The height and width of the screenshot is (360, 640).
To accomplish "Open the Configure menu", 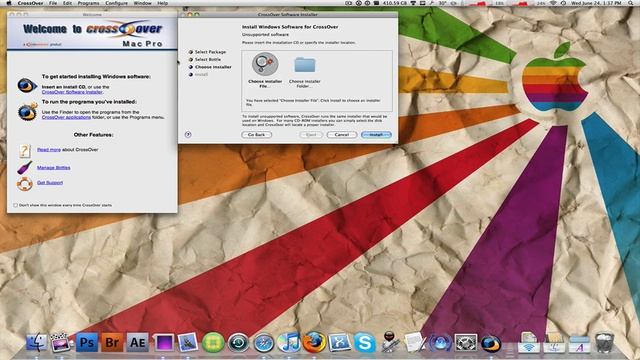I will (x=116, y=3).
